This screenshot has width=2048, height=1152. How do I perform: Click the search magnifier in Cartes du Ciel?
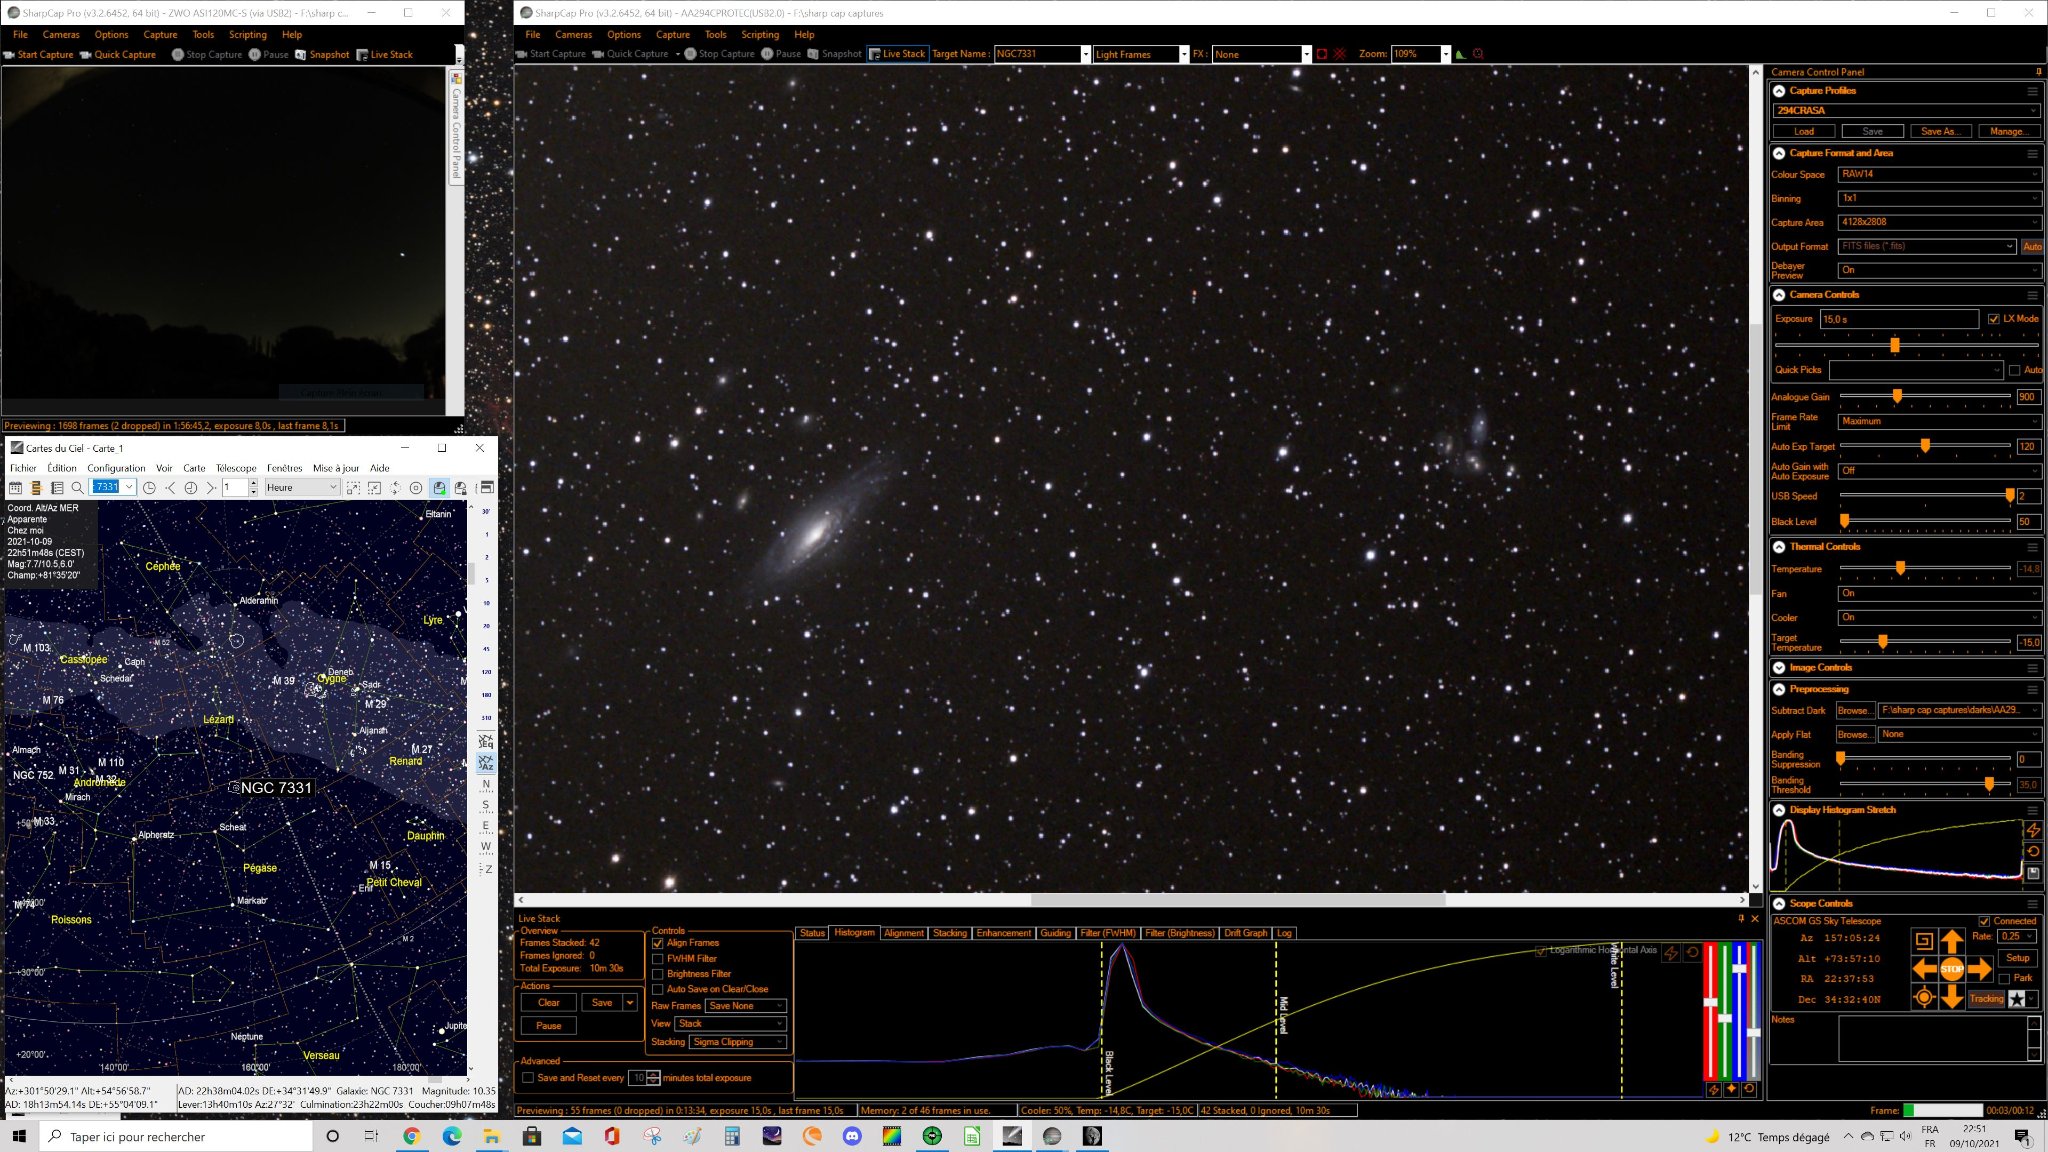click(x=78, y=488)
